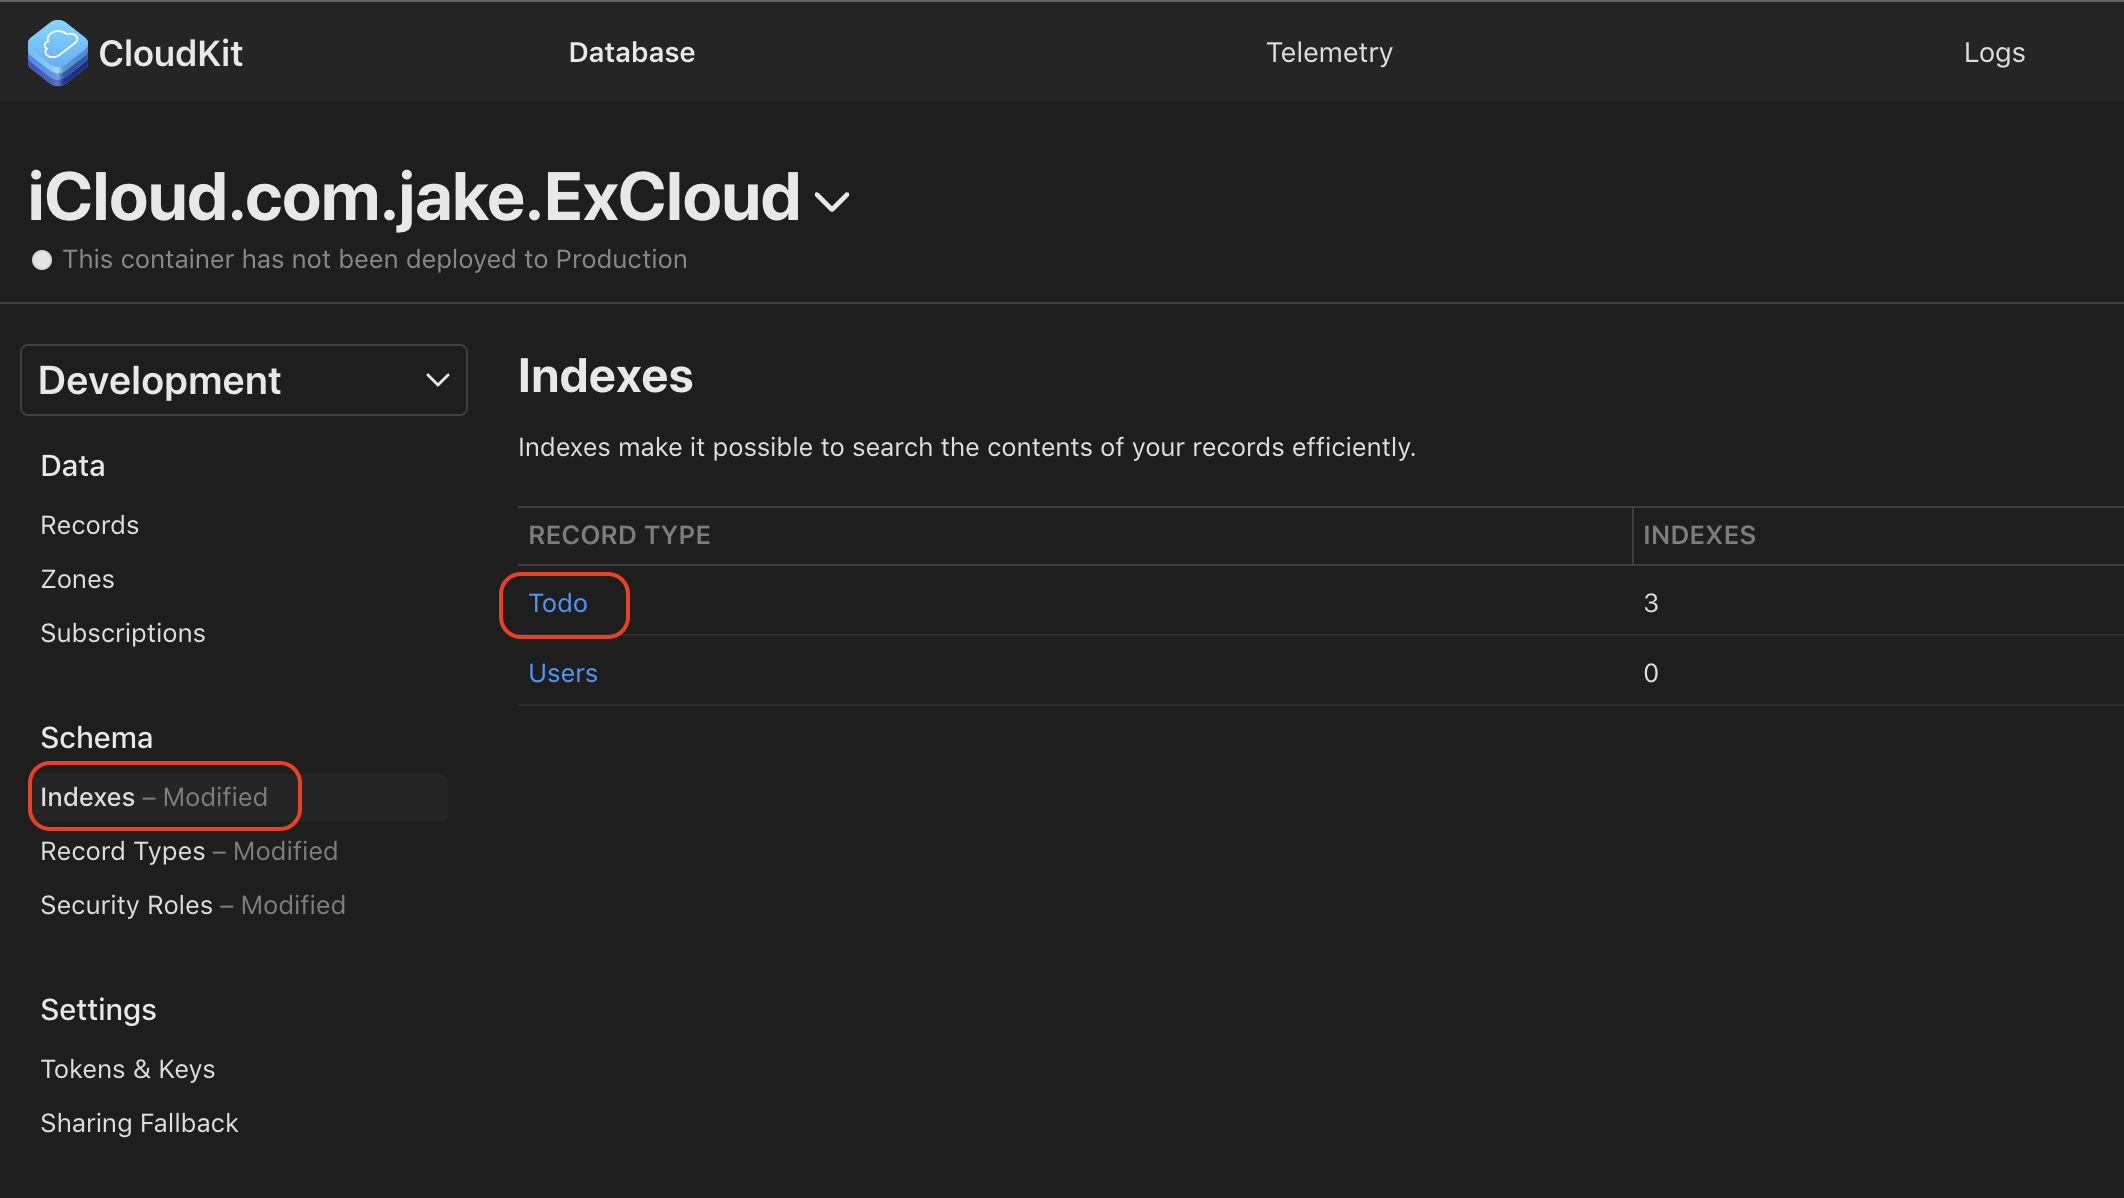Click the INDEXES column header

[x=1699, y=535]
